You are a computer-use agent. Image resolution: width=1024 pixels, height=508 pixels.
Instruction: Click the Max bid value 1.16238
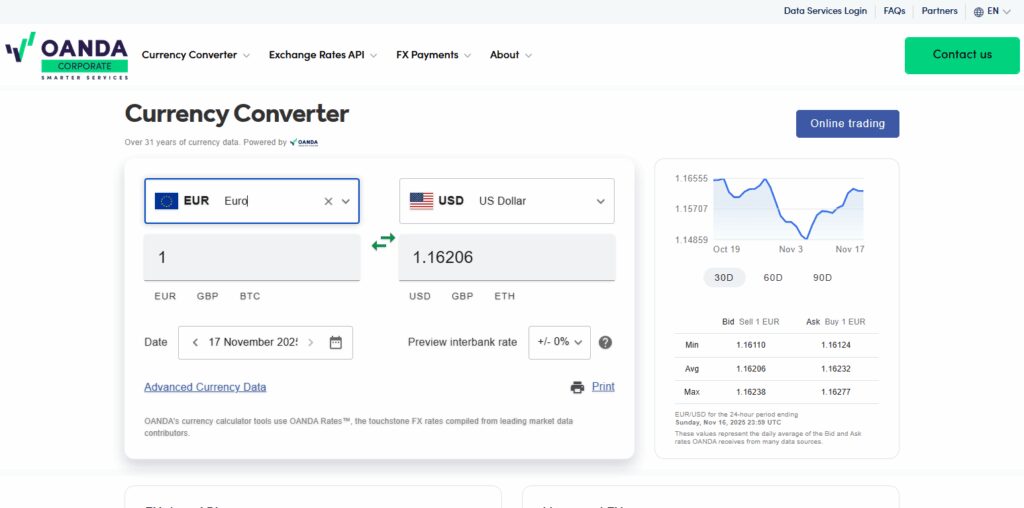[x=751, y=392]
